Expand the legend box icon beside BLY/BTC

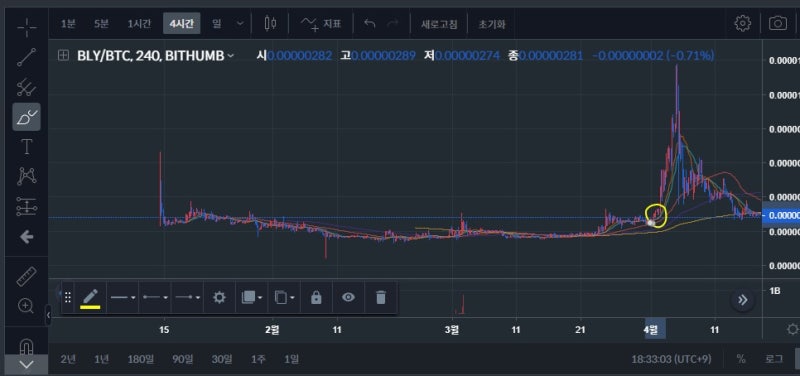coord(63,56)
